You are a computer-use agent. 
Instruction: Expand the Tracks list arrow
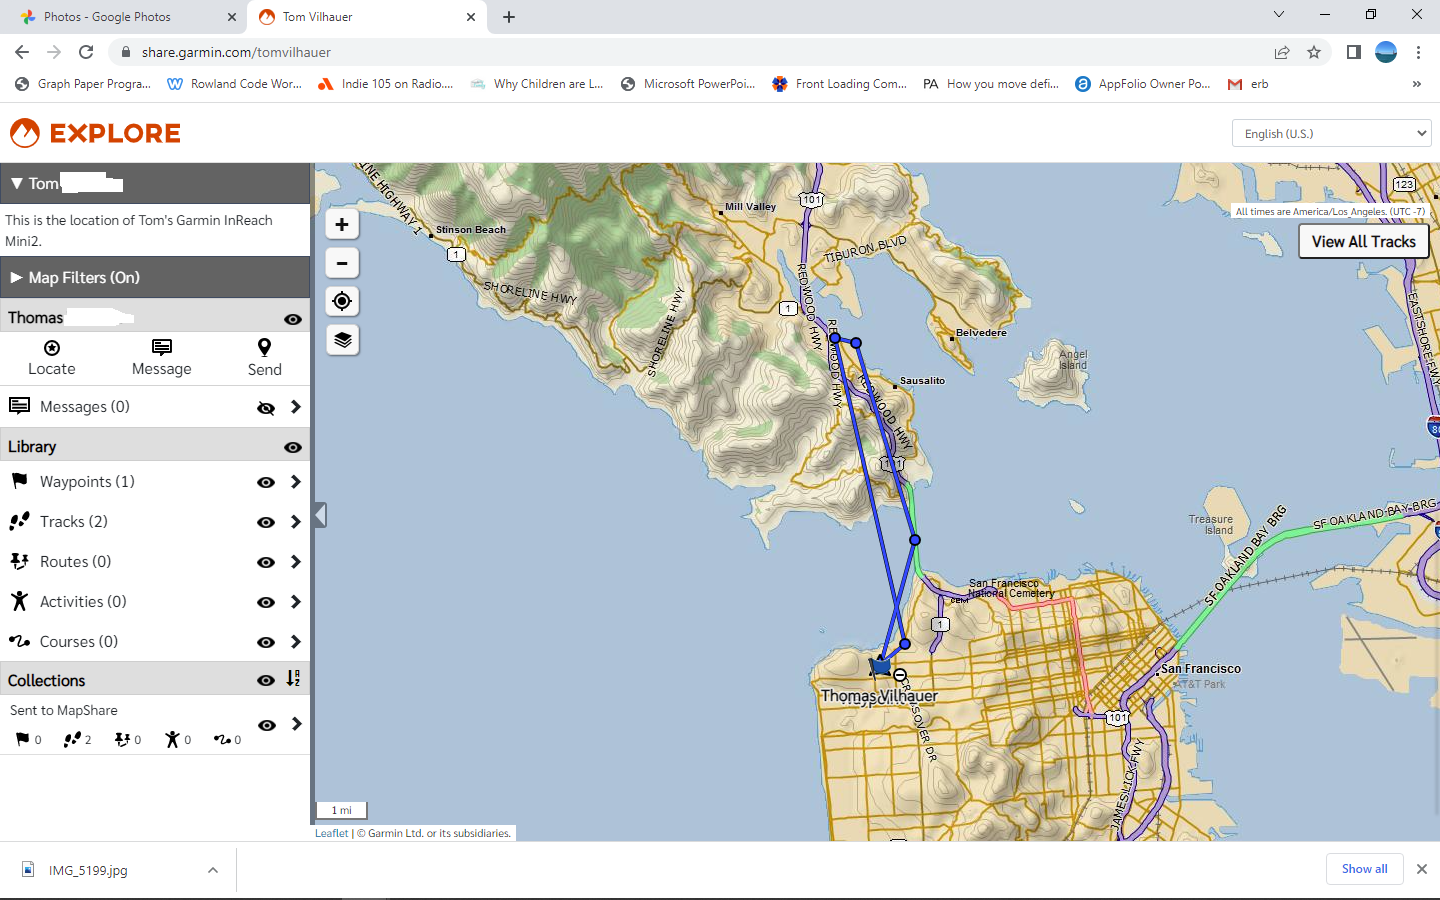(295, 522)
